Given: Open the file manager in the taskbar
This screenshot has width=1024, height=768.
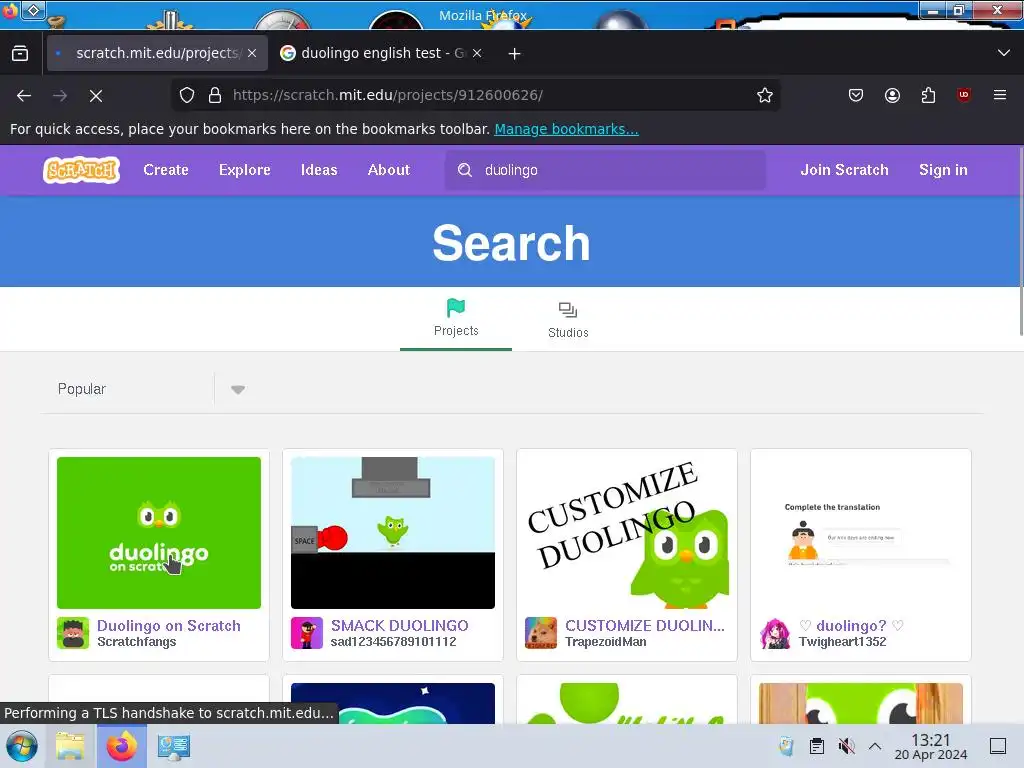Looking at the screenshot, I should [70, 746].
